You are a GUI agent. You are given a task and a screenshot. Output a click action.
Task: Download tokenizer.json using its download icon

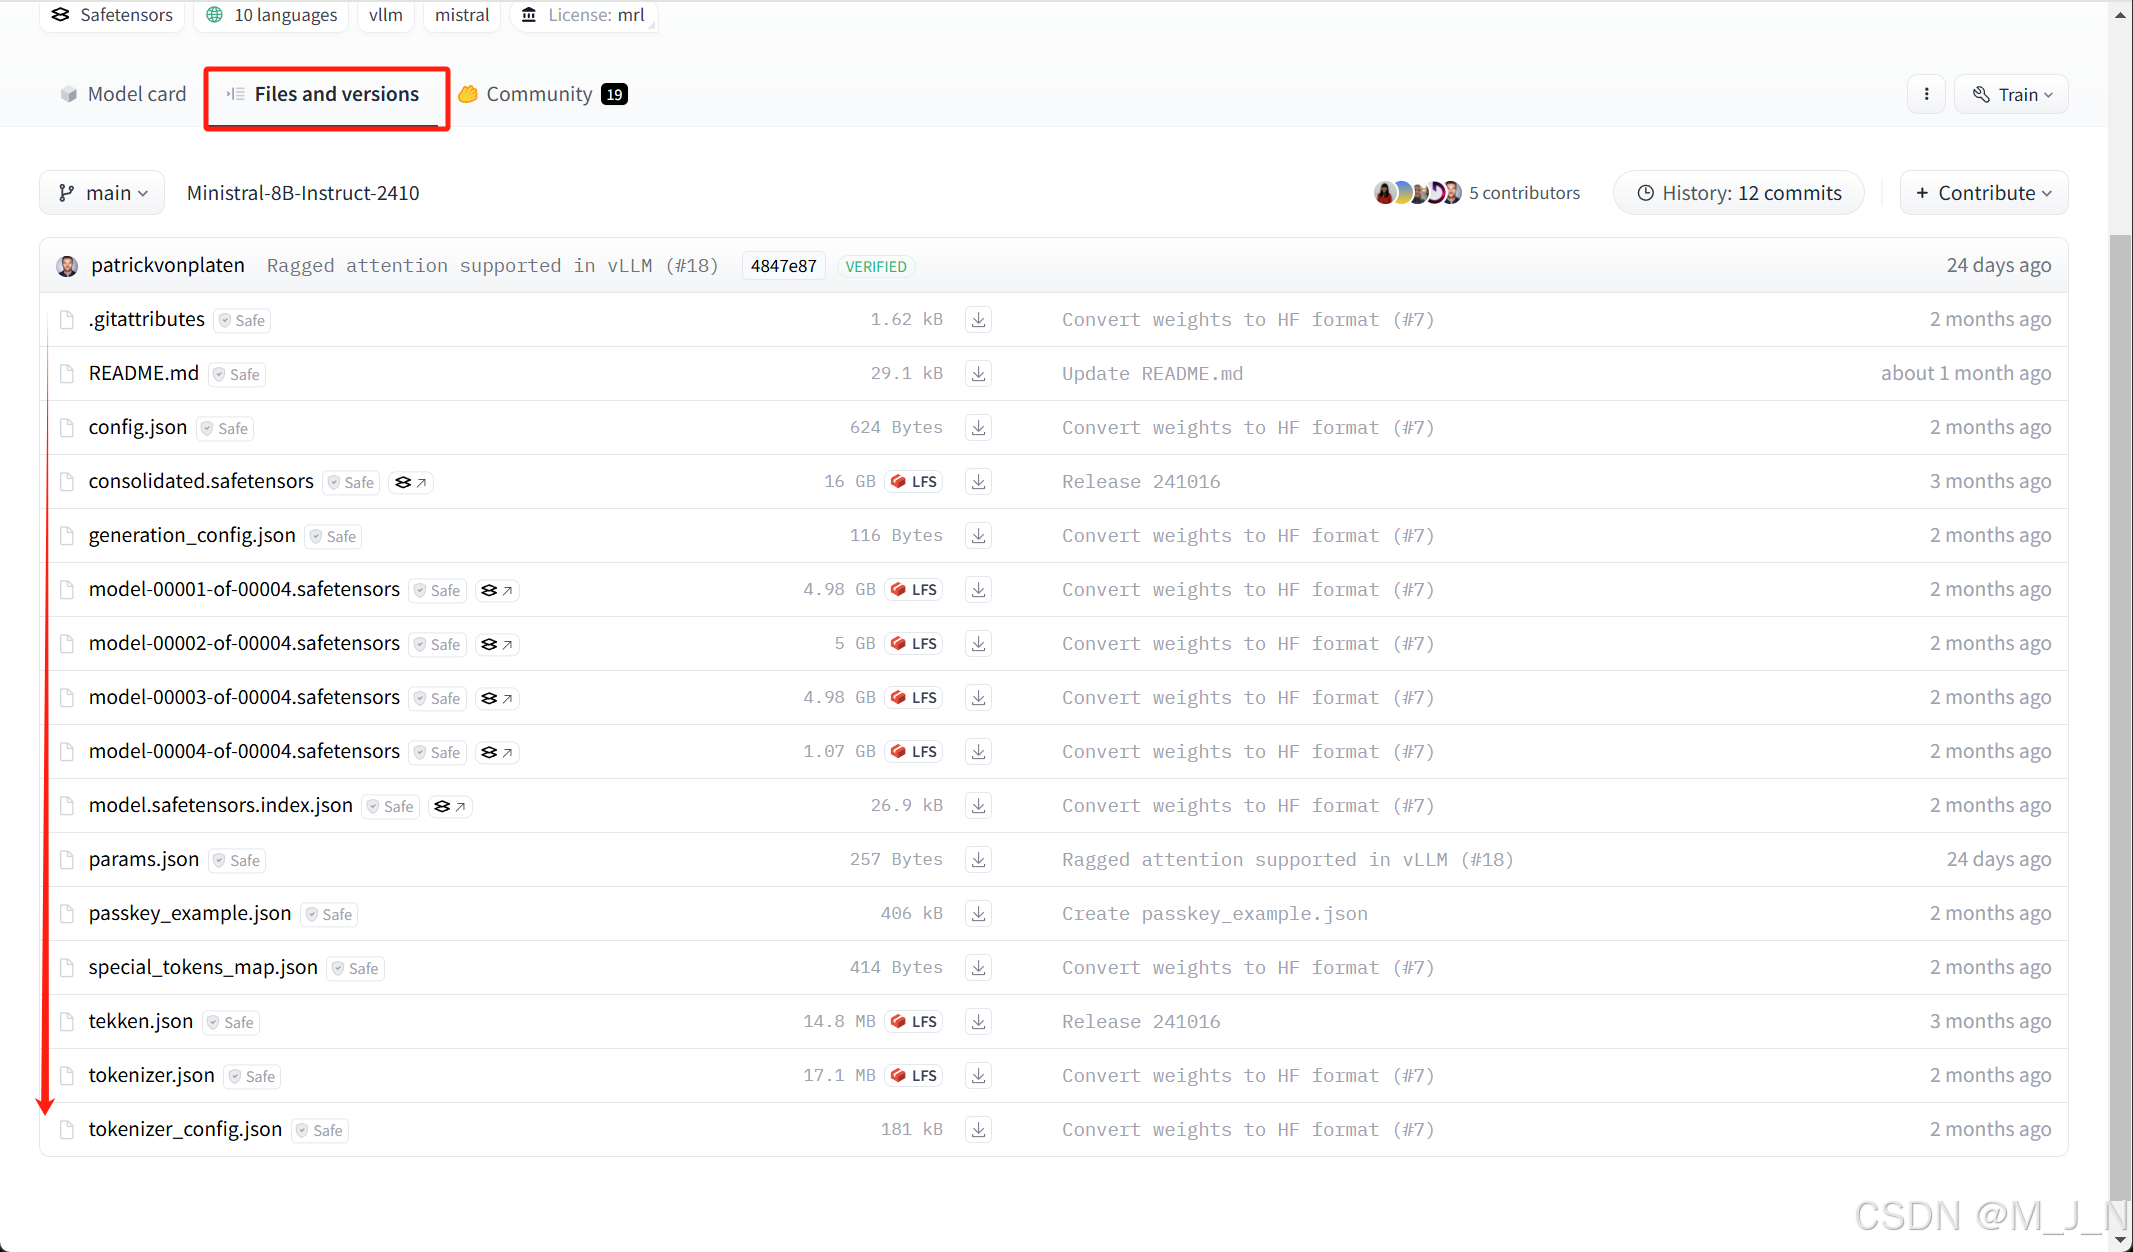point(978,1076)
